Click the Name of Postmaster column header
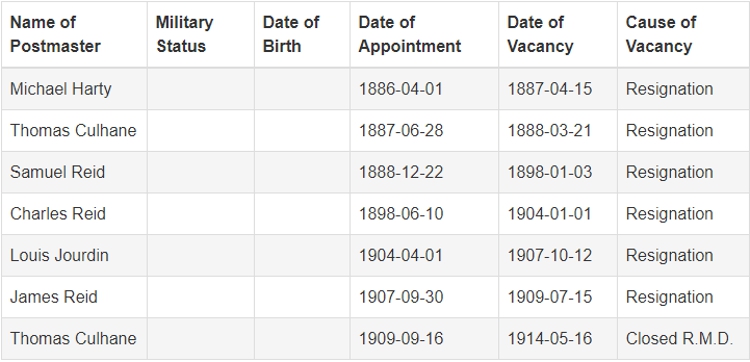The height and width of the screenshot is (362, 750). 74,34
